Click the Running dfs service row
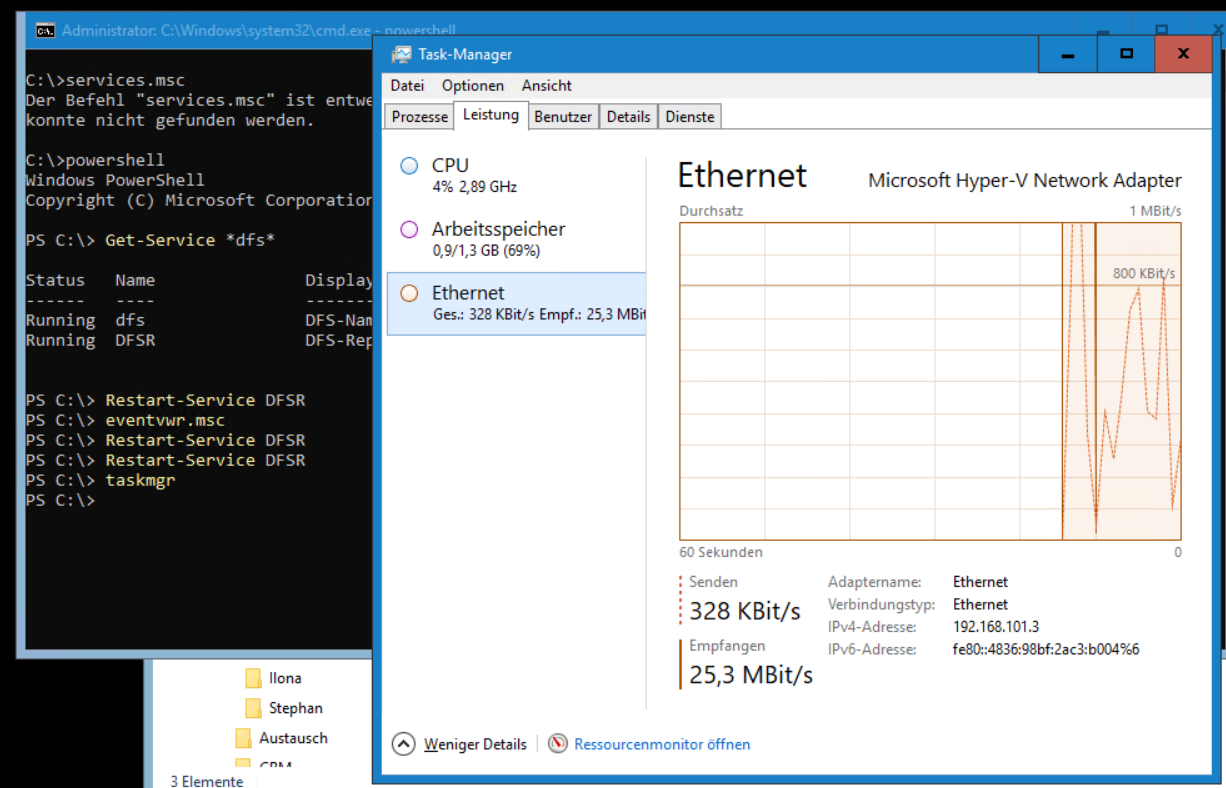Viewport: 1226px width, 788px height. (200, 320)
